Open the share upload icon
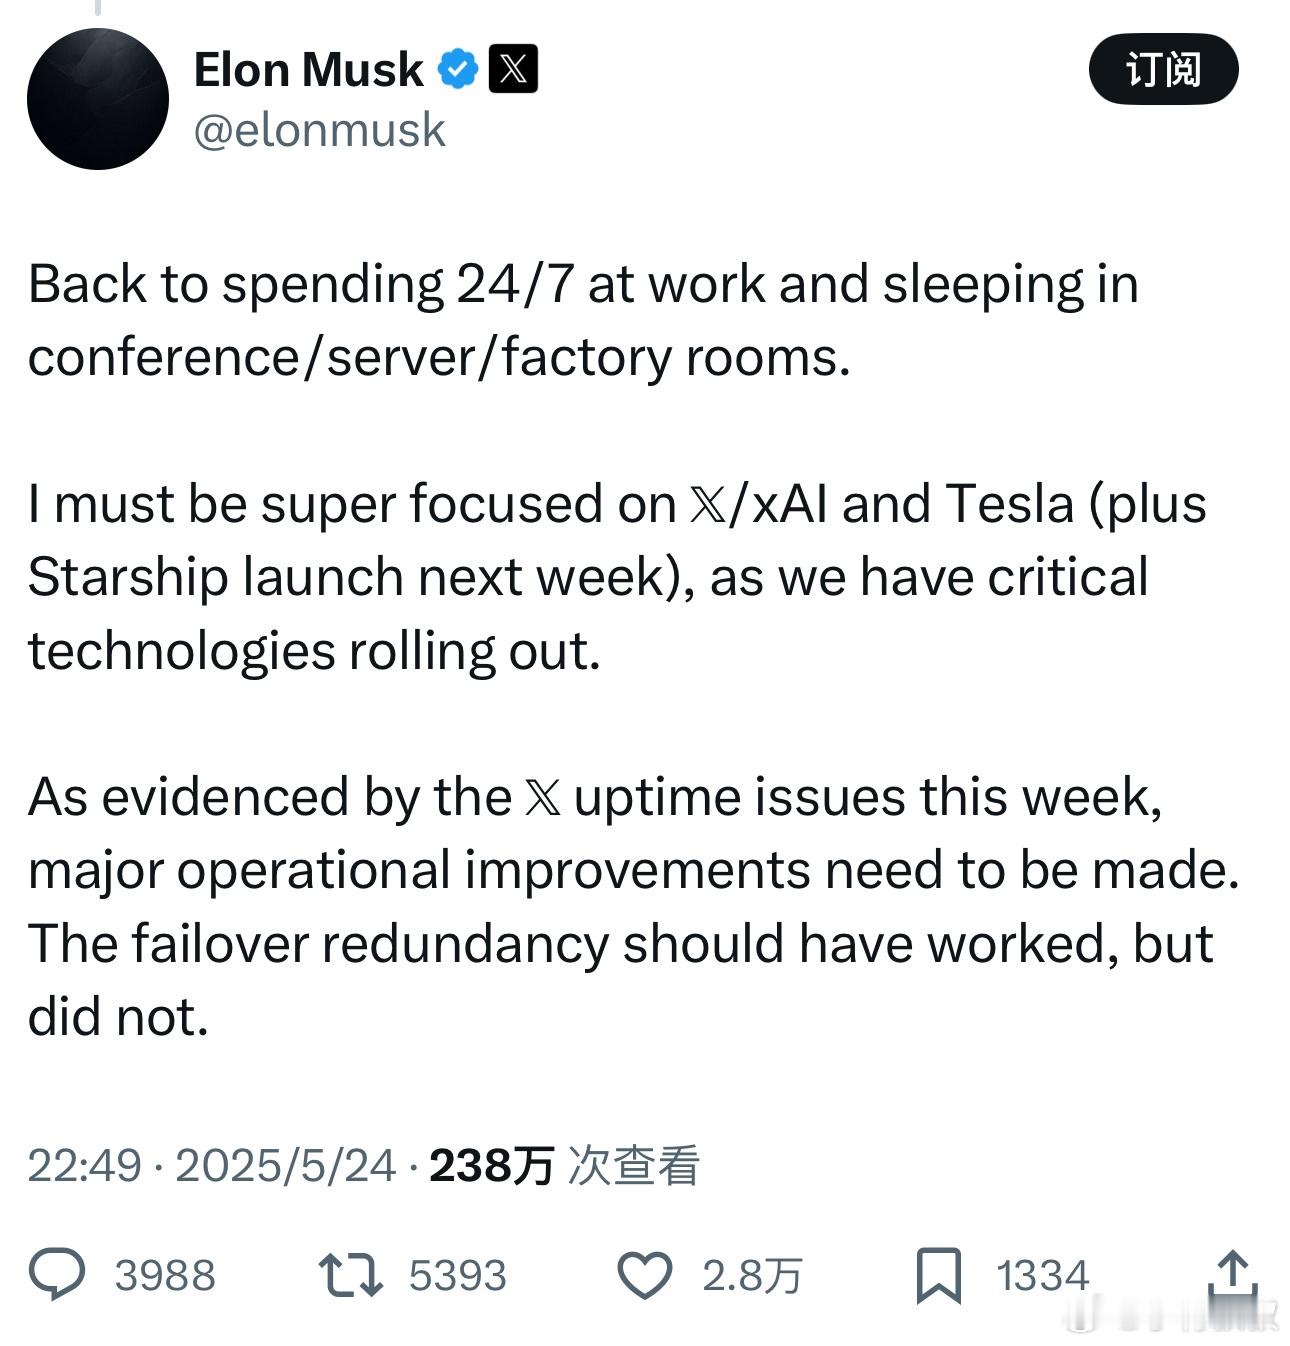This screenshot has width=1290, height=1346. (1233, 1276)
